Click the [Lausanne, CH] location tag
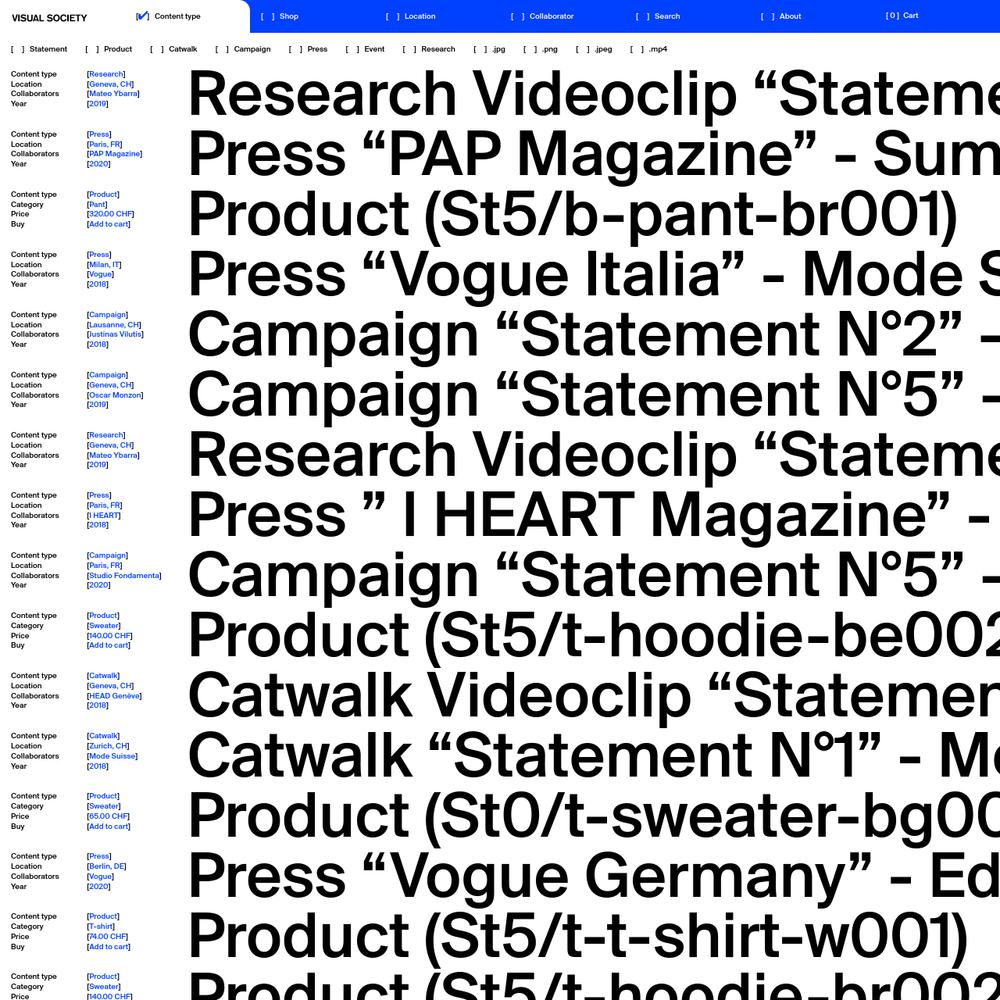 pyautogui.click(x=114, y=325)
